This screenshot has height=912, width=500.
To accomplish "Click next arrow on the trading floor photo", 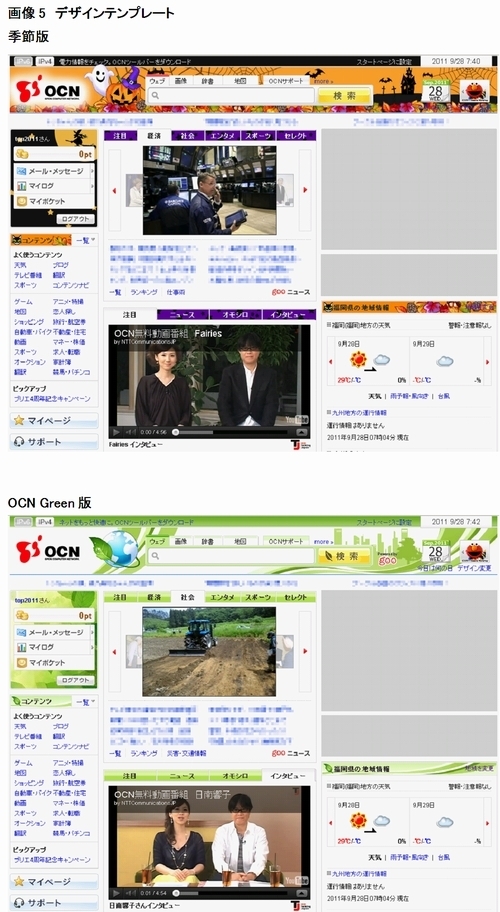I will coord(305,190).
